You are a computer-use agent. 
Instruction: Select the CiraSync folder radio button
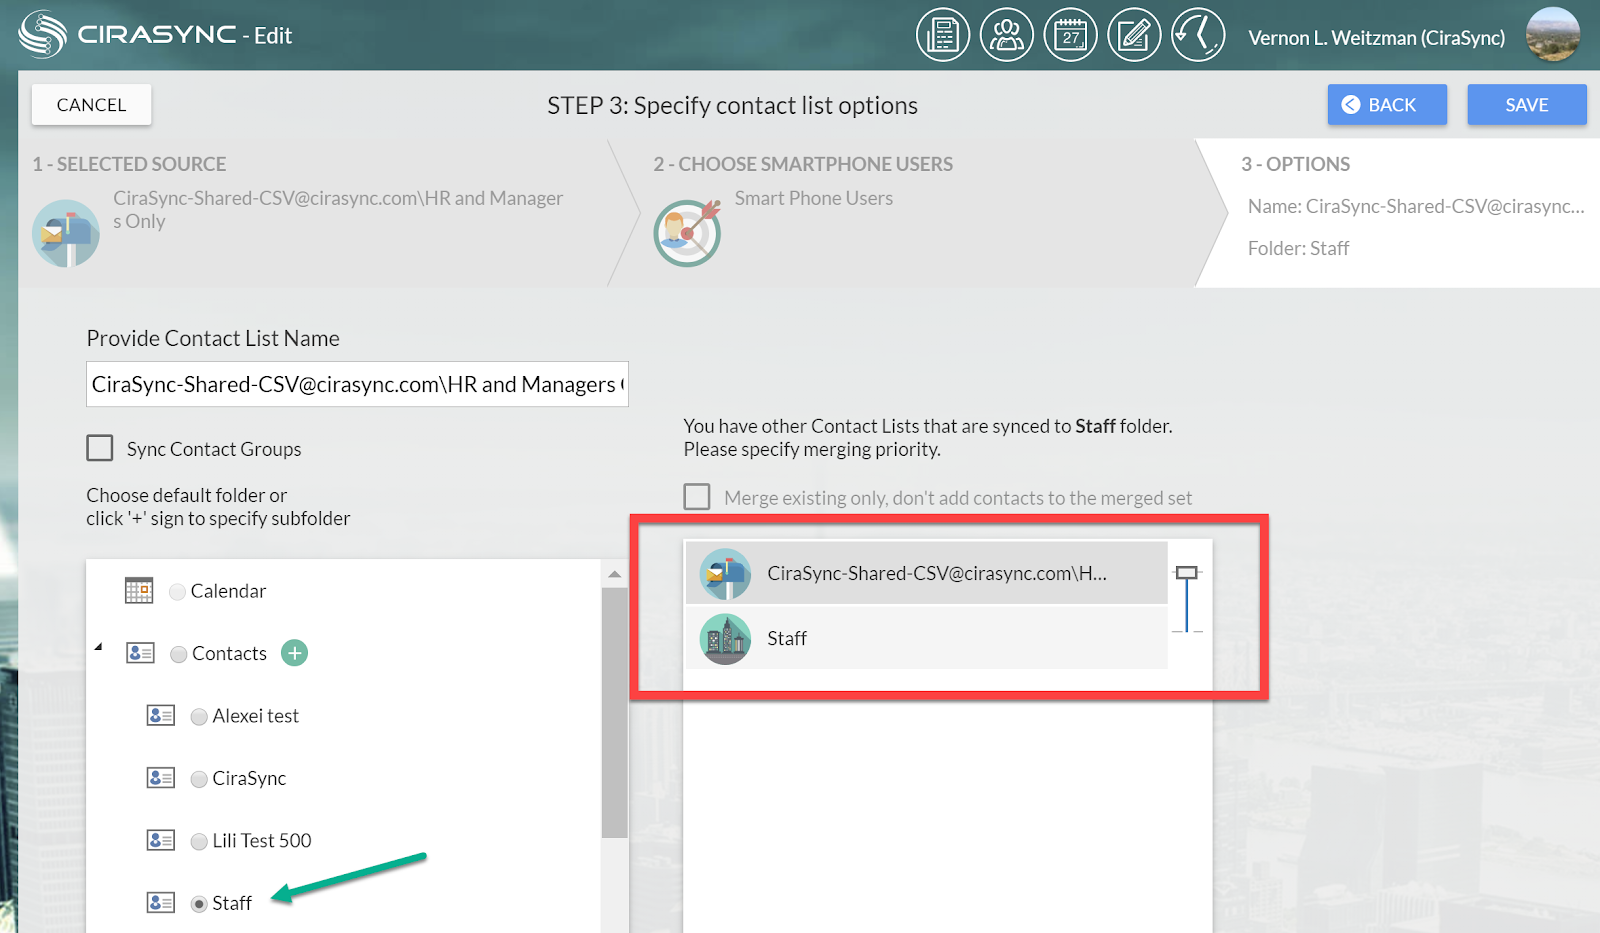[199, 779]
